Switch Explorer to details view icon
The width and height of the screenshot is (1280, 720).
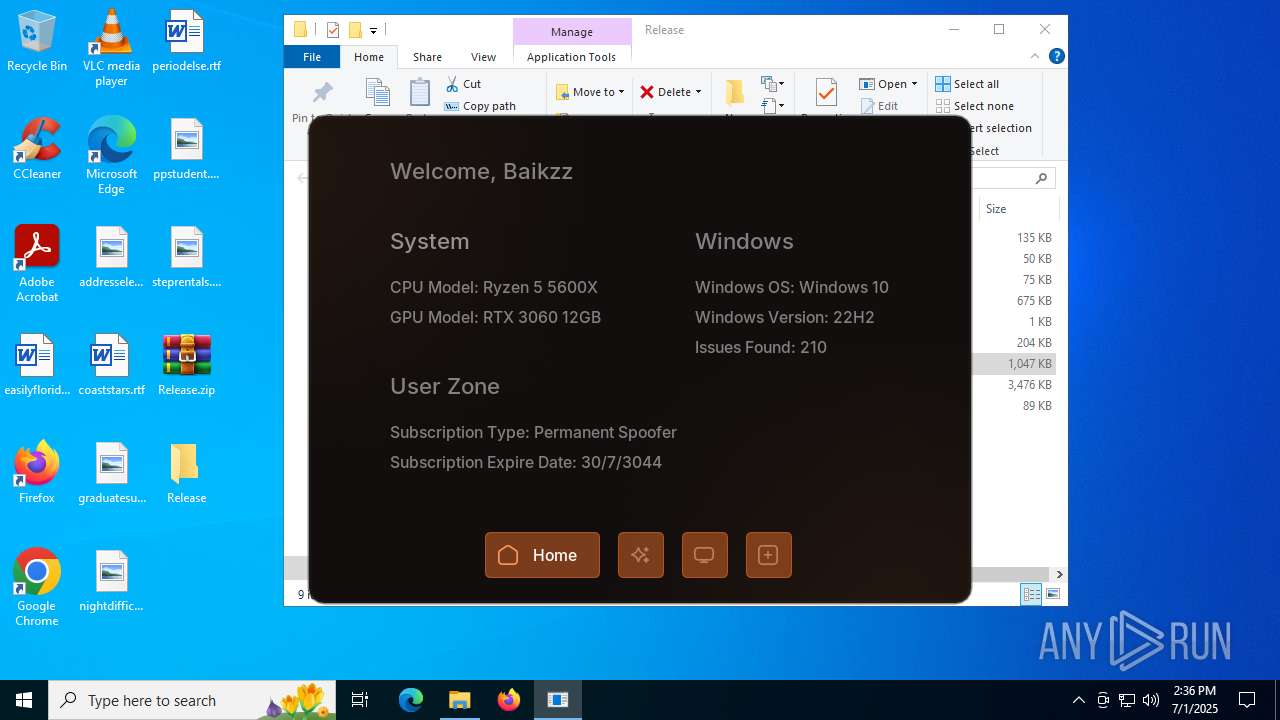coord(1031,594)
